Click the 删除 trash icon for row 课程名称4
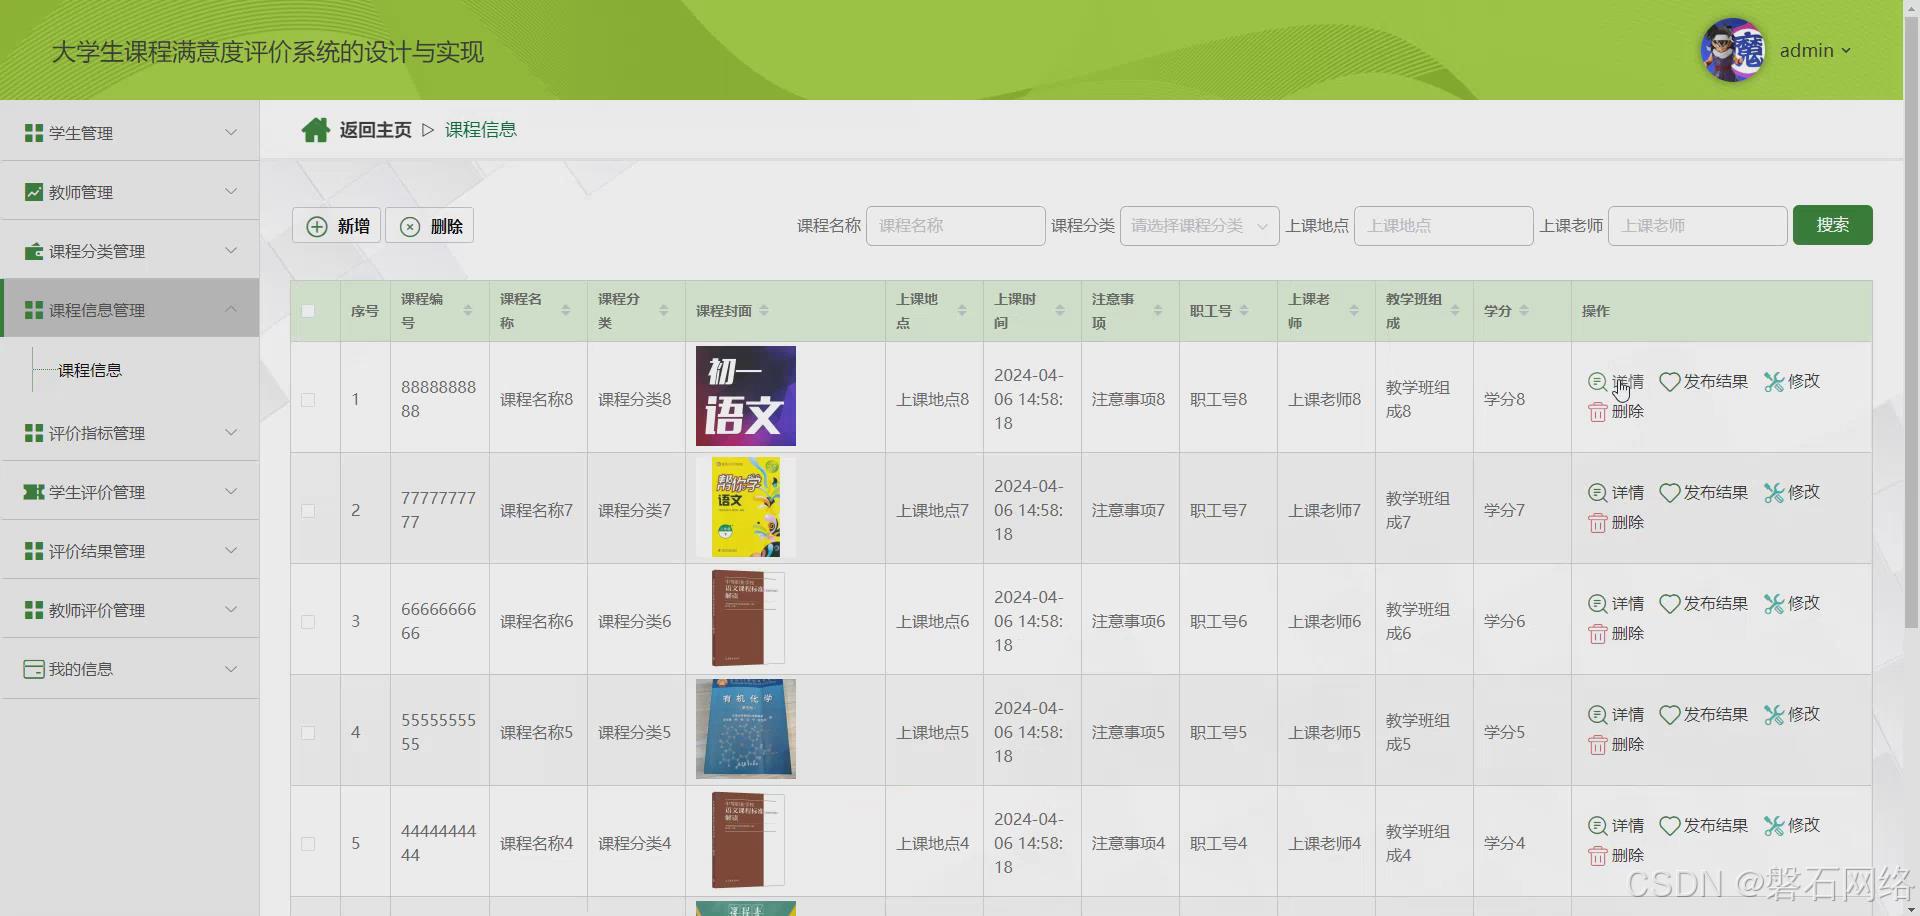 [1597, 856]
